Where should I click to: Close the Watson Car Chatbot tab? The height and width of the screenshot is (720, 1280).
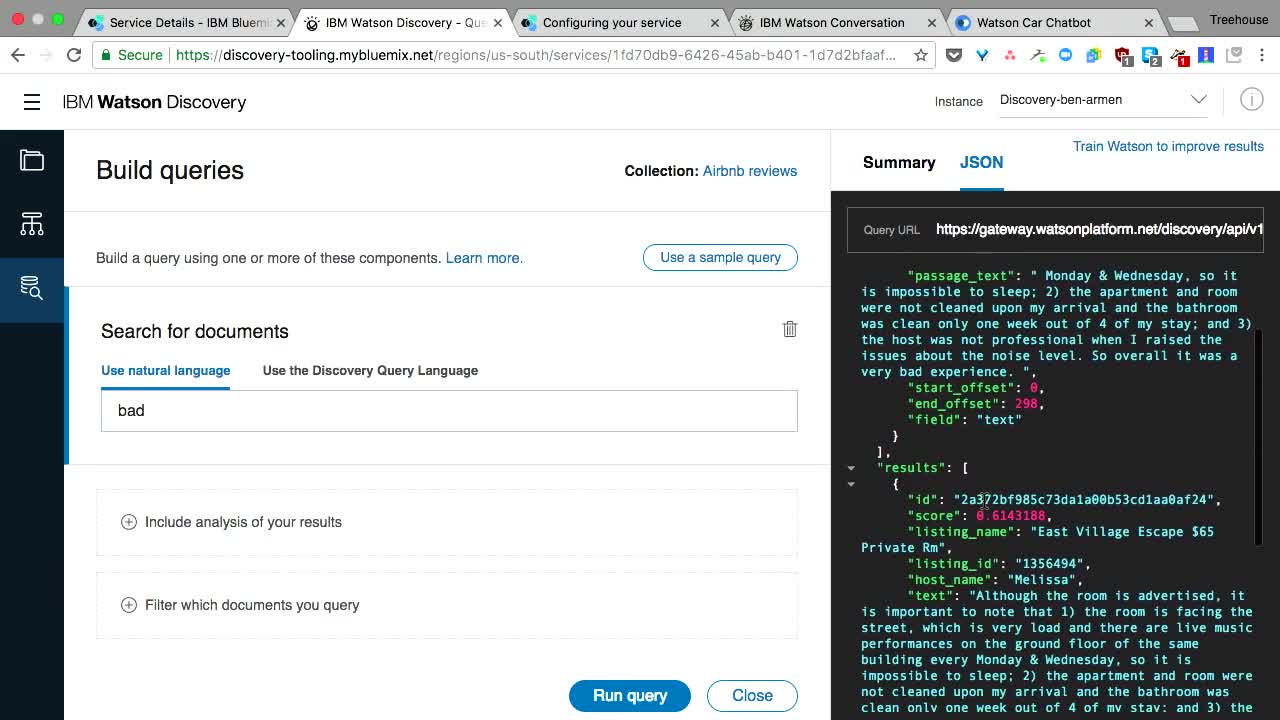click(1148, 22)
